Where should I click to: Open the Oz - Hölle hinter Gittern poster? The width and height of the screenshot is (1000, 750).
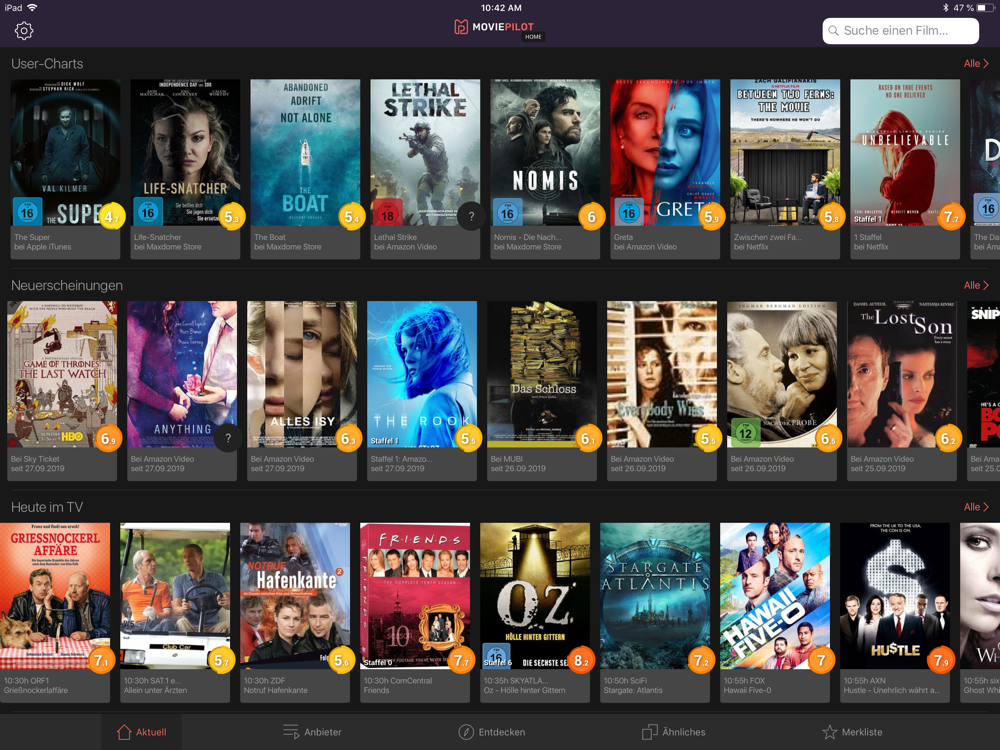tap(535, 596)
